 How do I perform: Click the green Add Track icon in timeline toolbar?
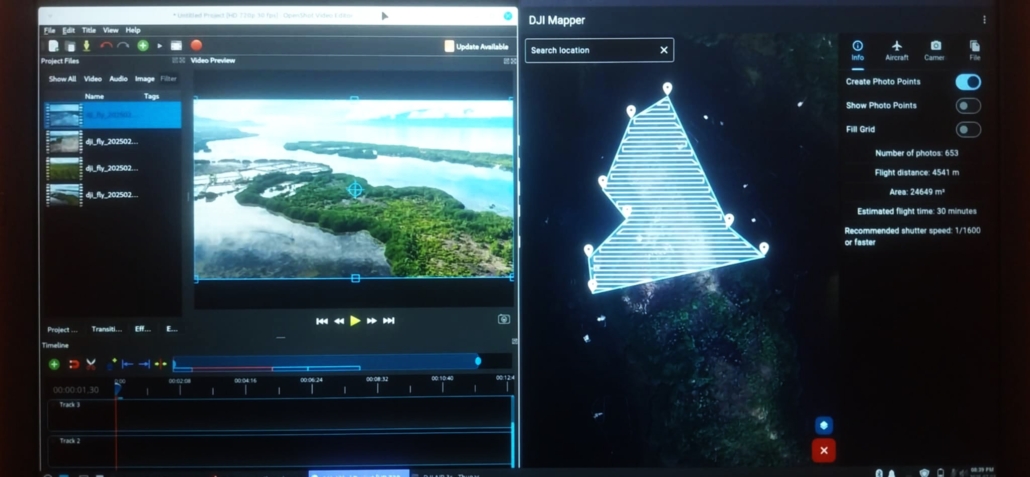point(55,364)
